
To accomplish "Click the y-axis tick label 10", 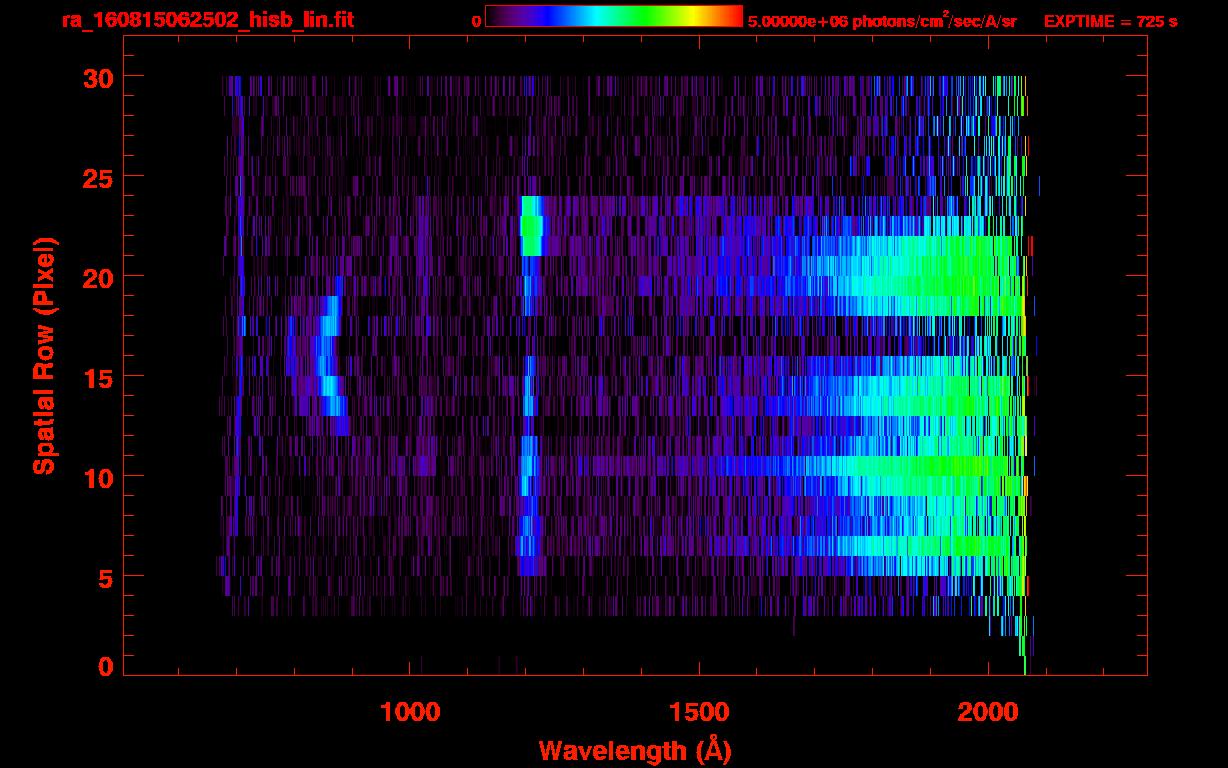I will [x=97, y=477].
